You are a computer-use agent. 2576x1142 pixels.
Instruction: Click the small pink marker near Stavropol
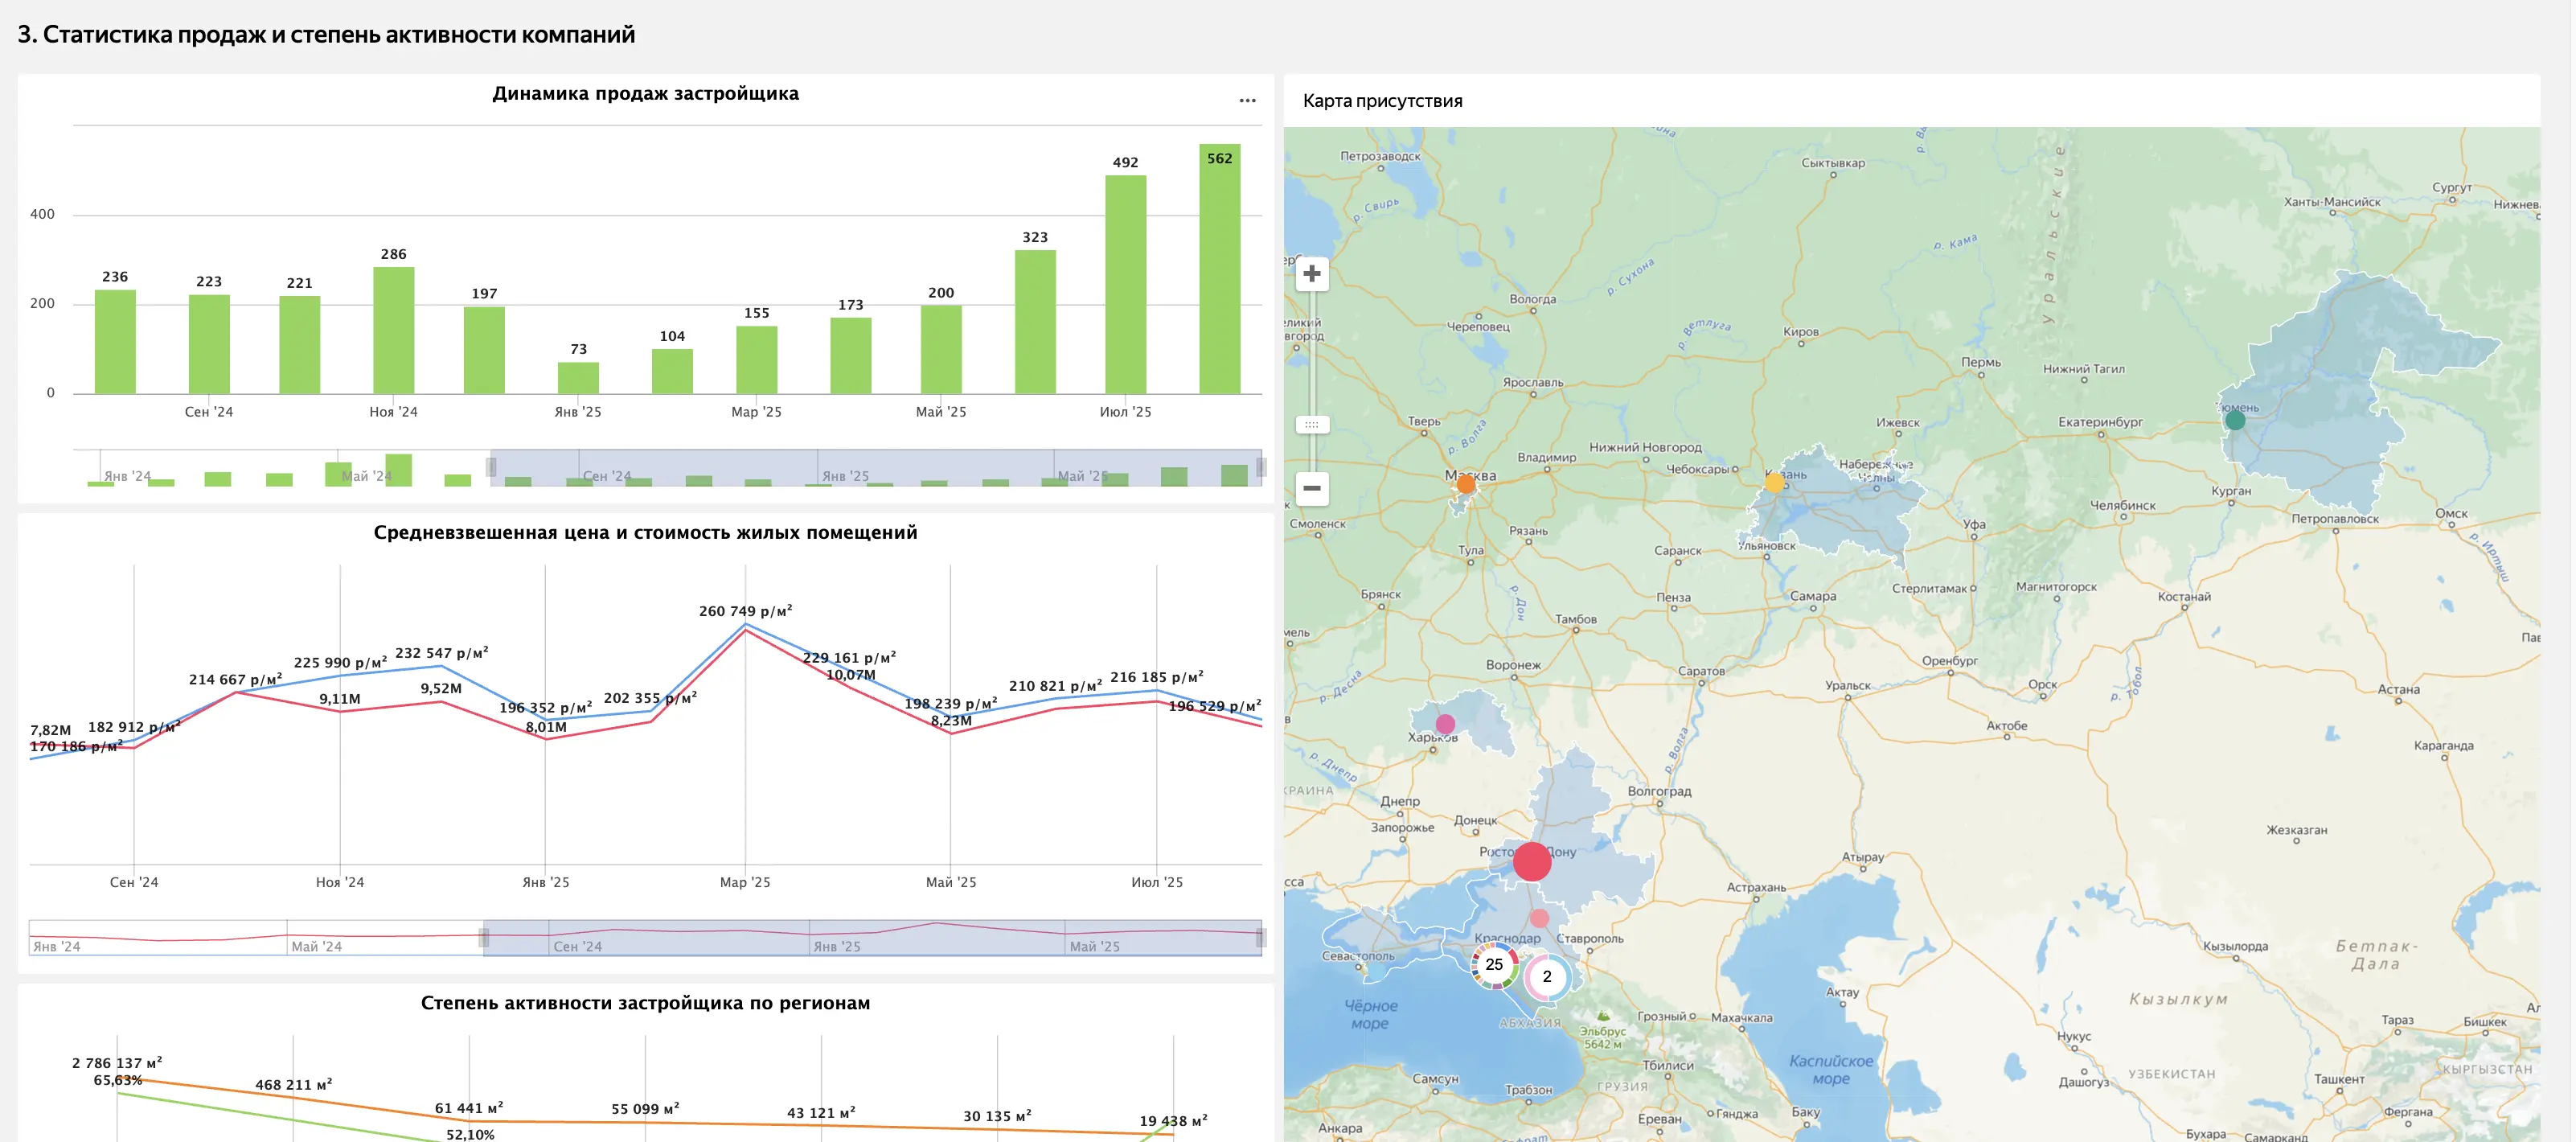click(x=1539, y=918)
